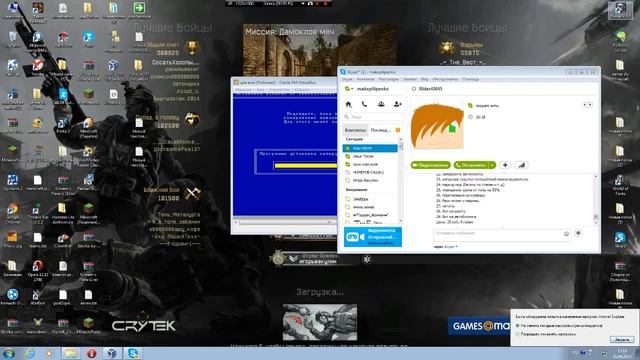The height and width of the screenshot is (360, 640).
Task: Click the contact header view toggle at the top right
Action: (x=587, y=105)
